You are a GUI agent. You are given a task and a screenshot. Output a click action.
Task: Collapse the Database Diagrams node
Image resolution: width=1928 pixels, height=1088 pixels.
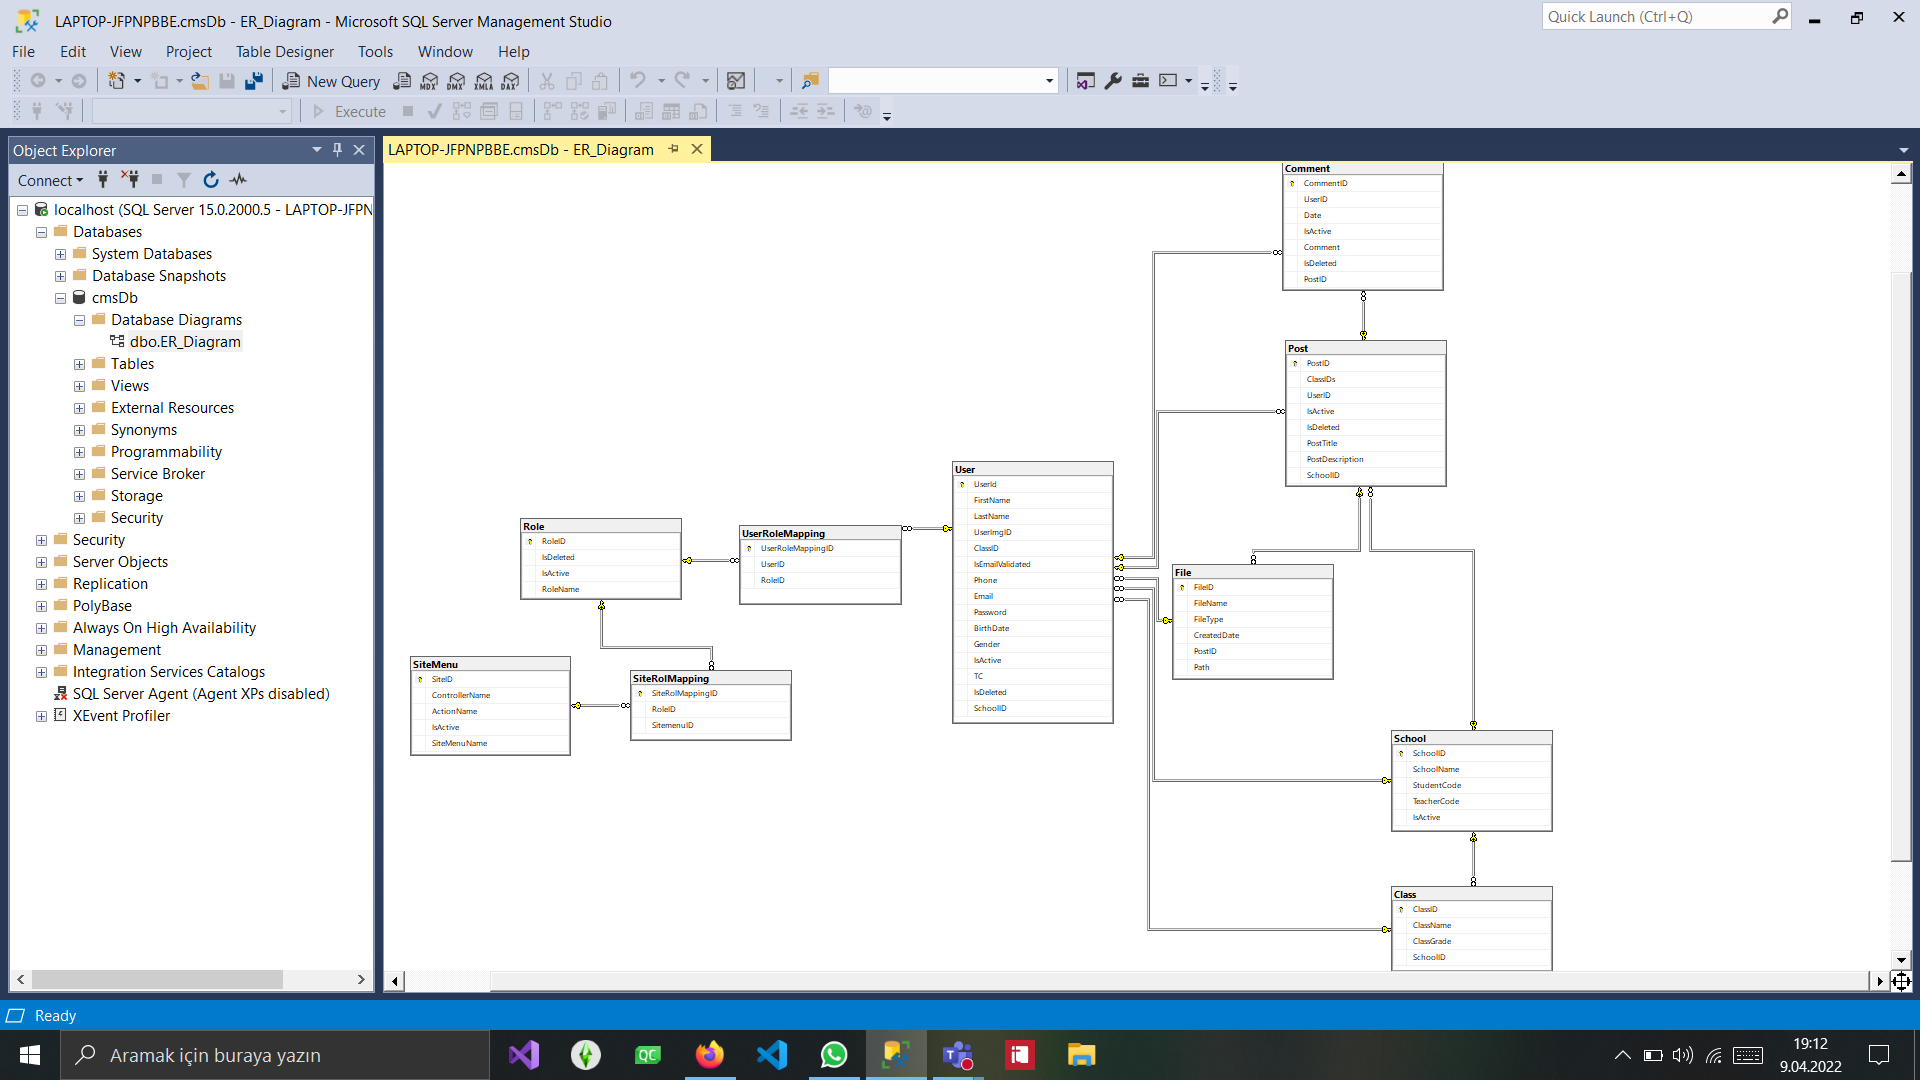(x=79, y=320)
